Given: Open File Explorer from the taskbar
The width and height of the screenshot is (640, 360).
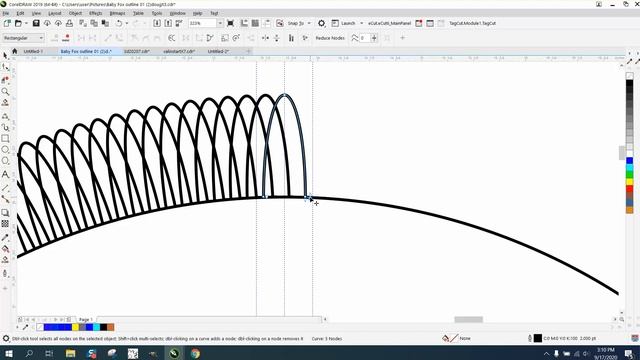Looking at the screenshot, I should [70, 353].
